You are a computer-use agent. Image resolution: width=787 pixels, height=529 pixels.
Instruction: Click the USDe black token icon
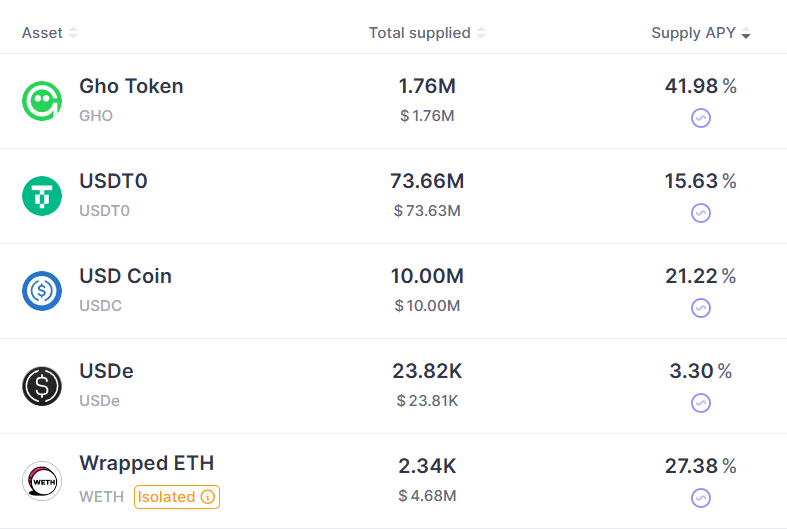42,386
